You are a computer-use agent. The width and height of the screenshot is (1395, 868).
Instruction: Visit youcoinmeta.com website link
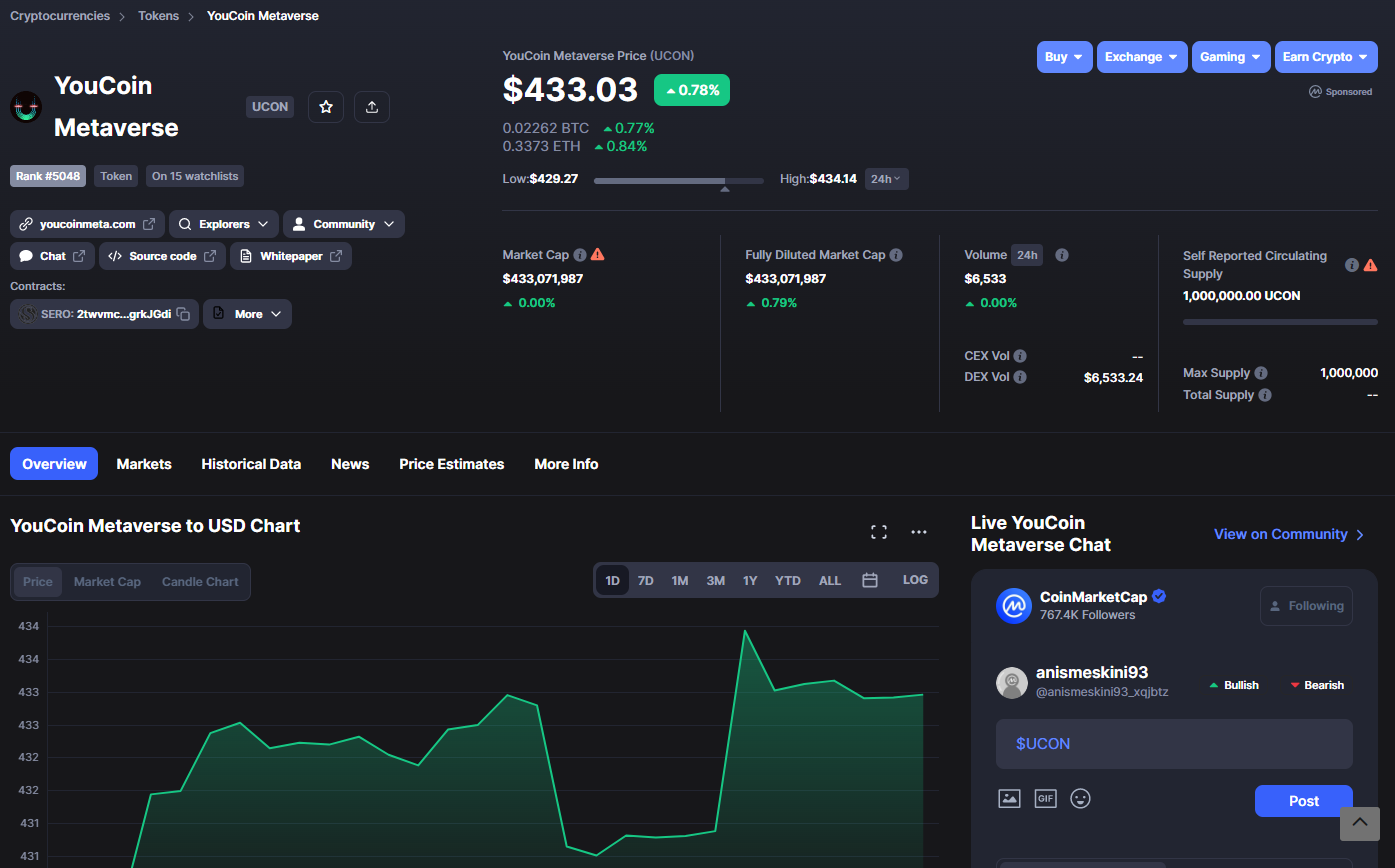[87, 224]
